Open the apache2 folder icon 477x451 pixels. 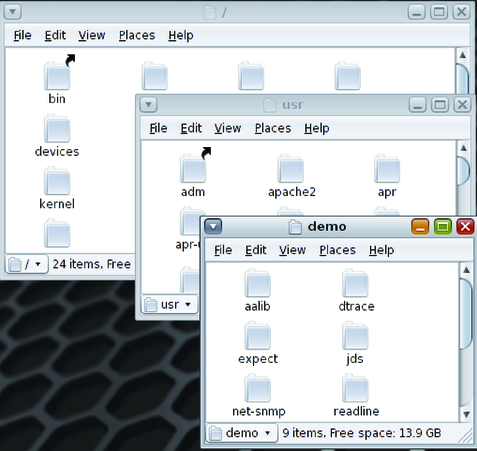(290, 168)
